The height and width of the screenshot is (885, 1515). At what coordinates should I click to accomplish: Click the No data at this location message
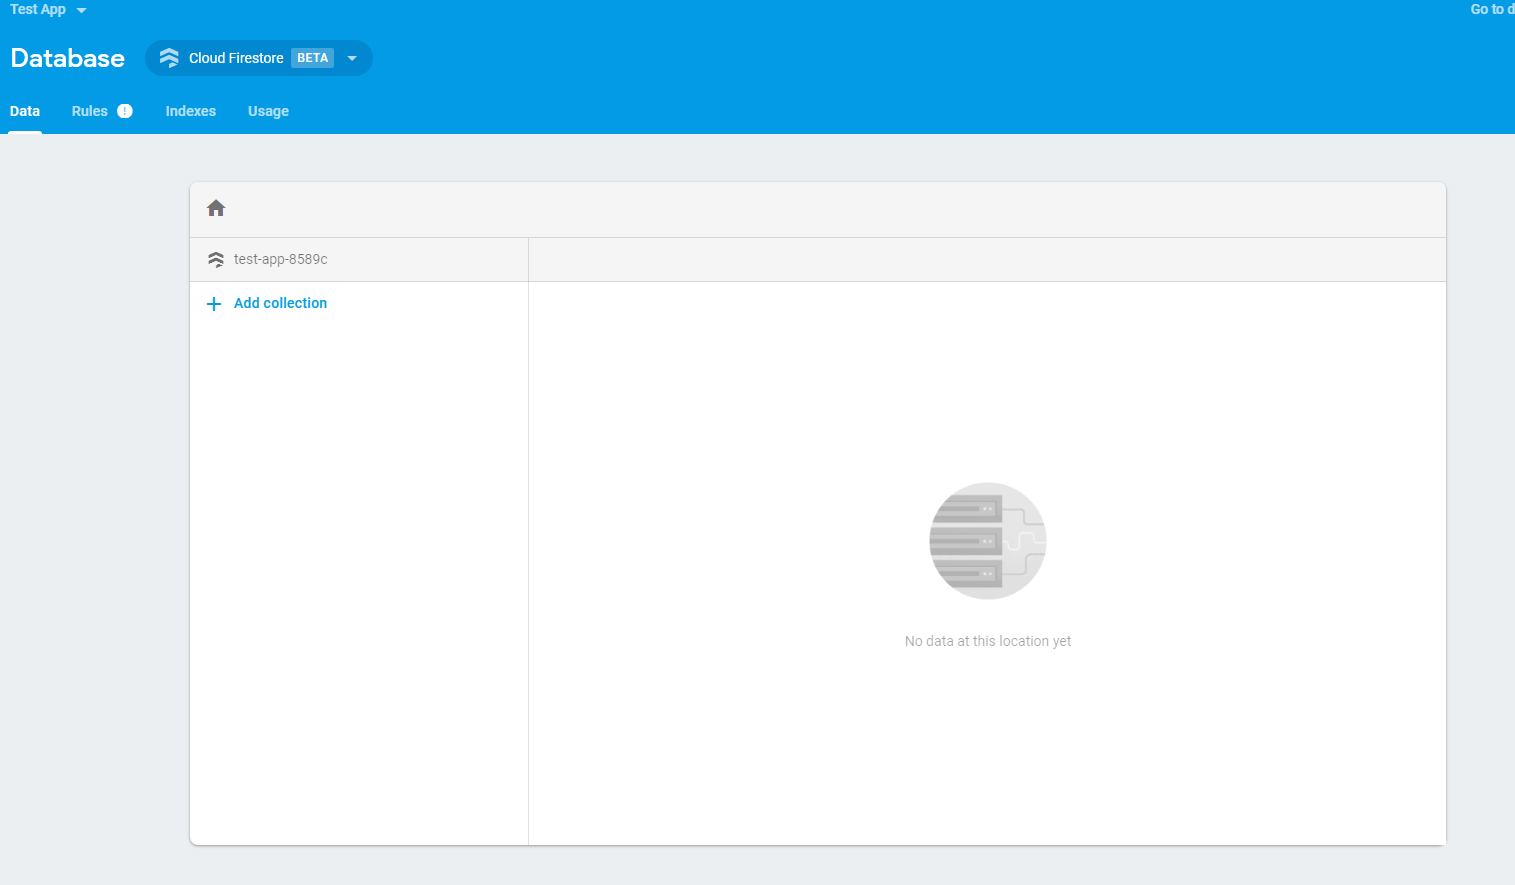point(988,640)
